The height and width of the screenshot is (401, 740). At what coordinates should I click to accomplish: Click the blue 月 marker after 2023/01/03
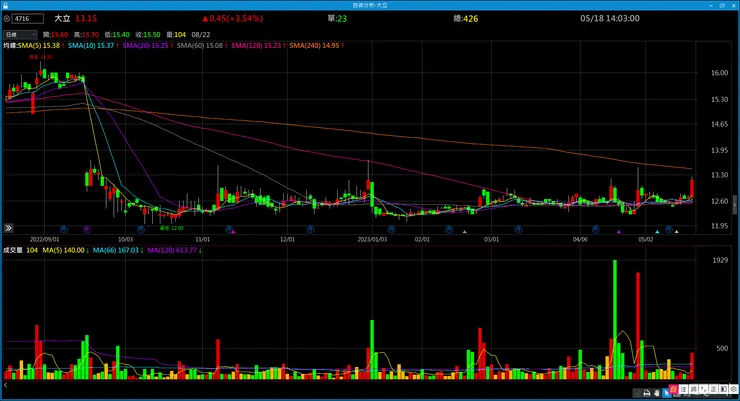click(x=391, y=229)
